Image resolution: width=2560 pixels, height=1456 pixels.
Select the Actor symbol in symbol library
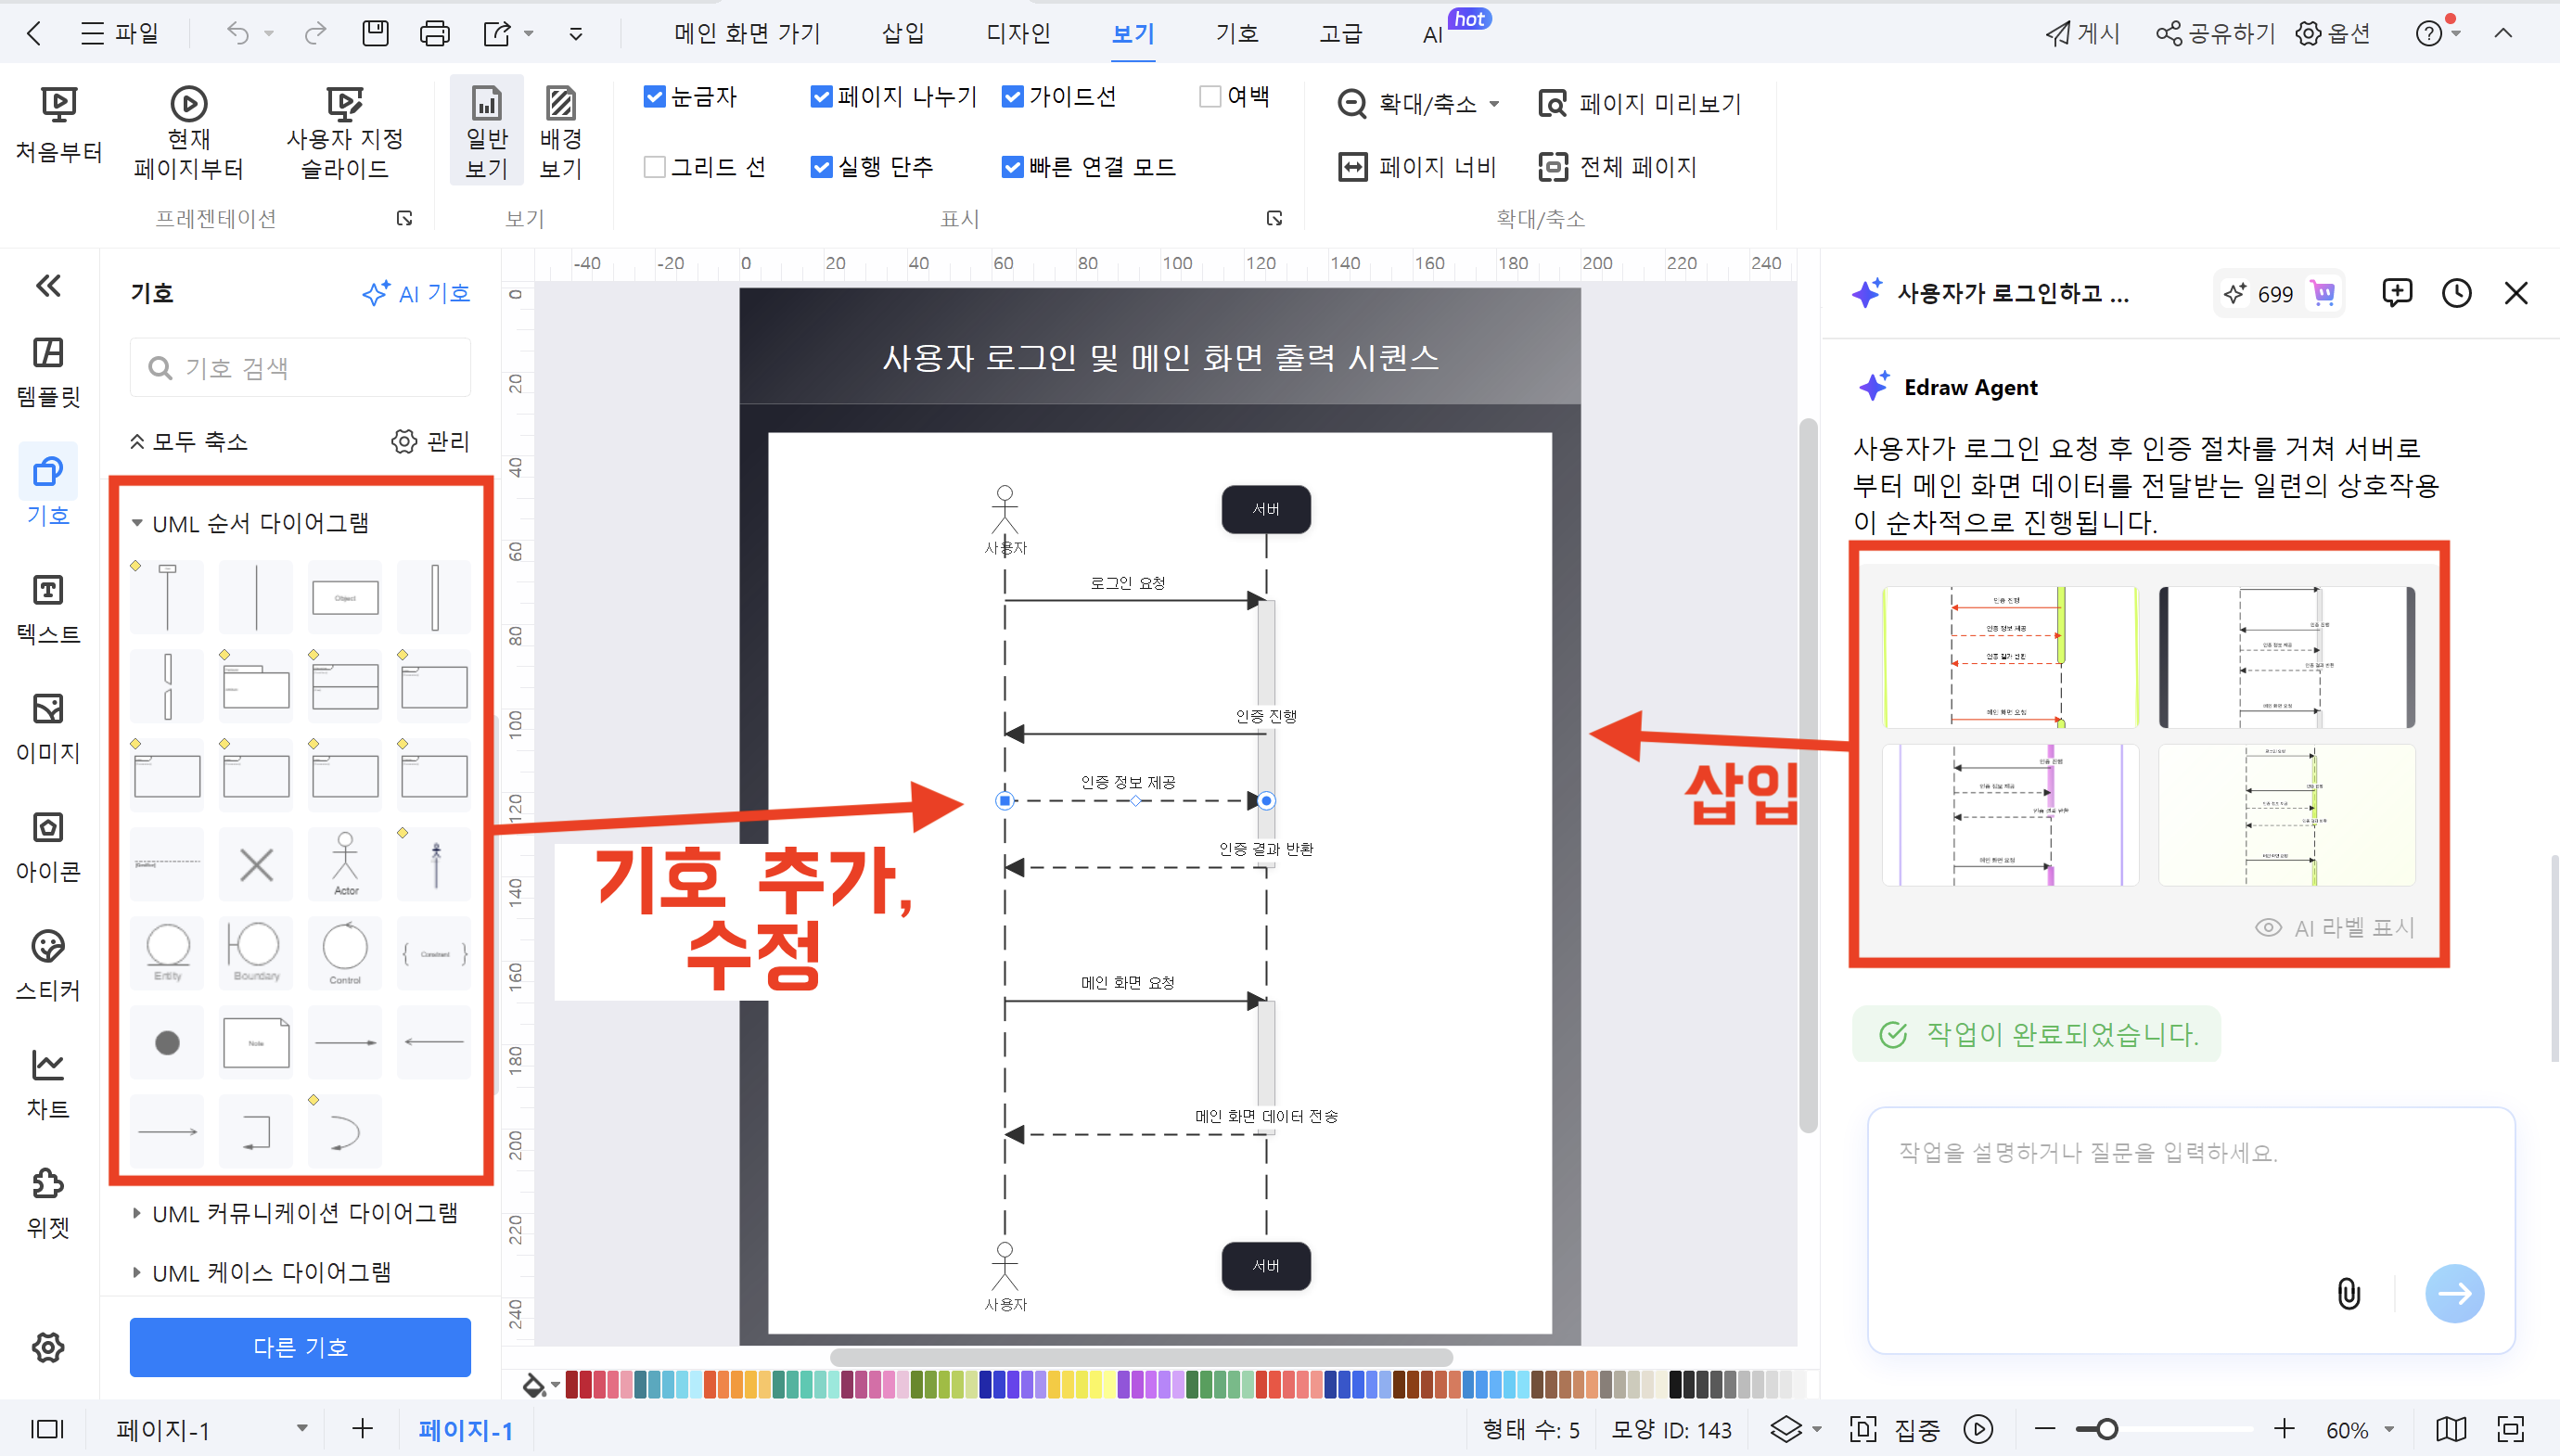click(x=344, y=863)
